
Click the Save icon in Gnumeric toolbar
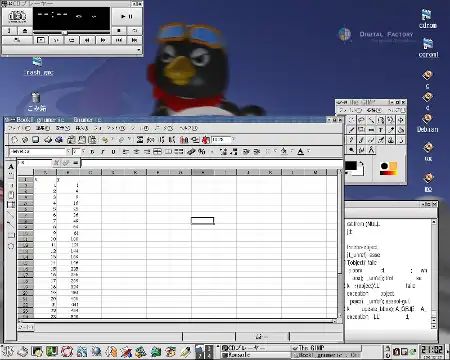[x=36, y=140]
